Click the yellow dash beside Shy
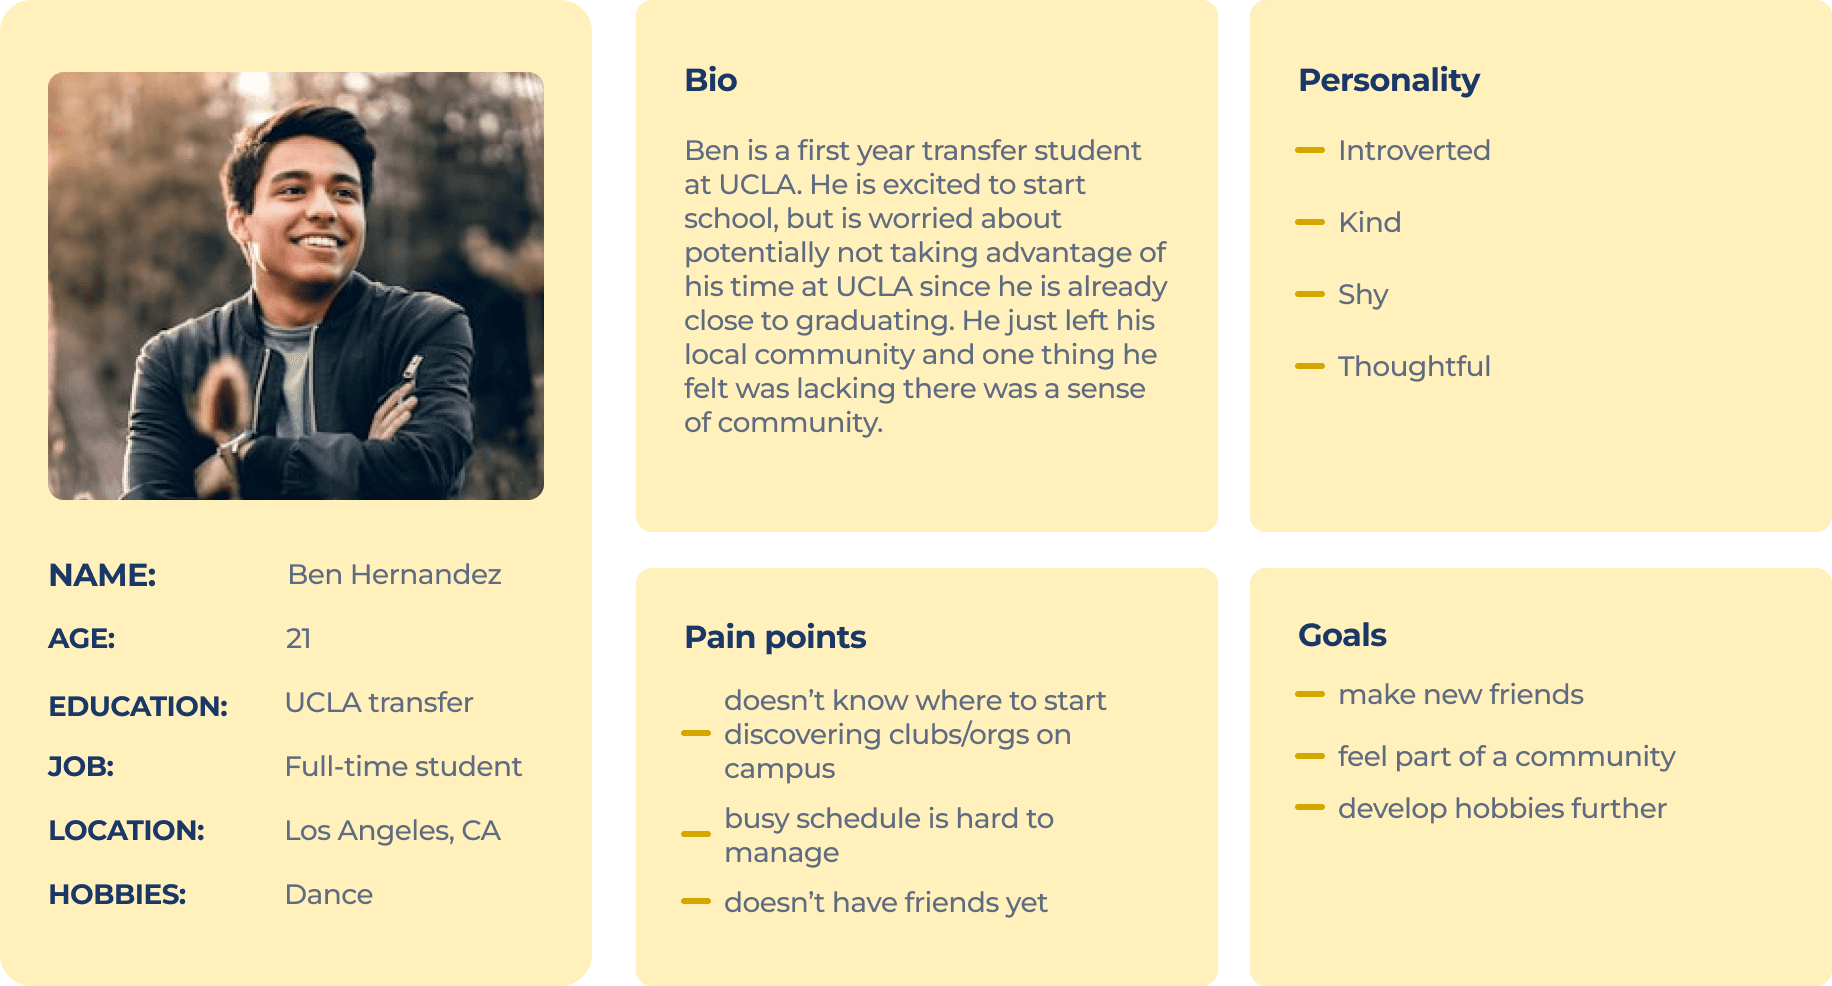Screen dimensions: 1832x986 tap(1309, 294)
